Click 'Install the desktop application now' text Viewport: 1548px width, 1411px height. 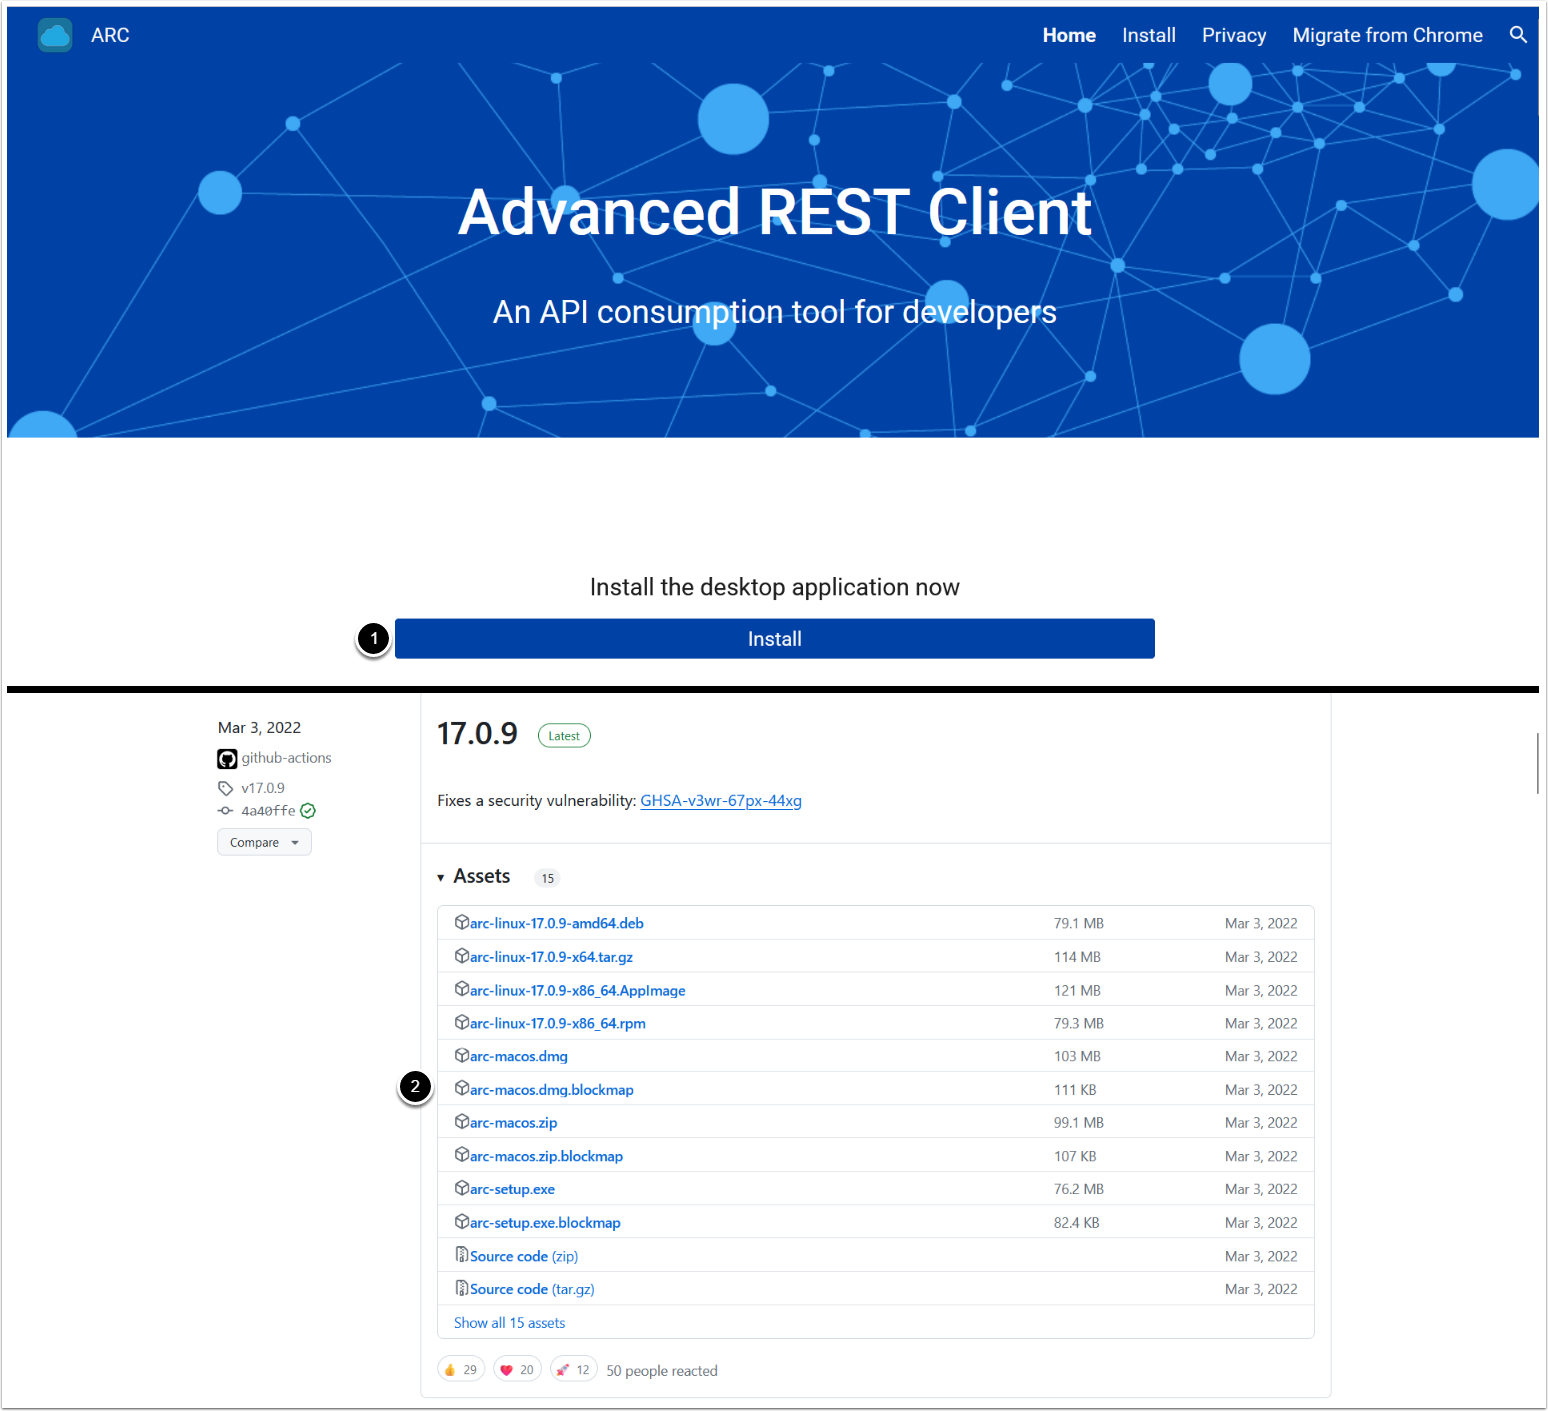pos(775,587)
